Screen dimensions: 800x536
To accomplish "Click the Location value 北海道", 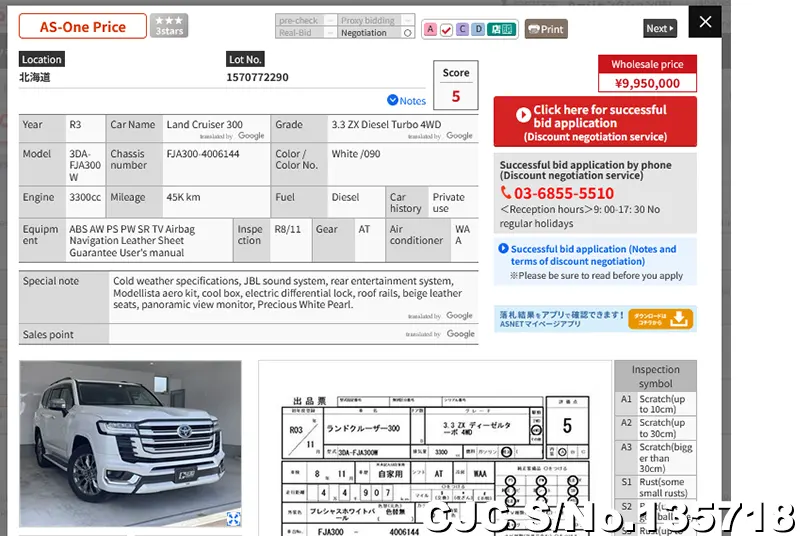I will tap(35, 77).
